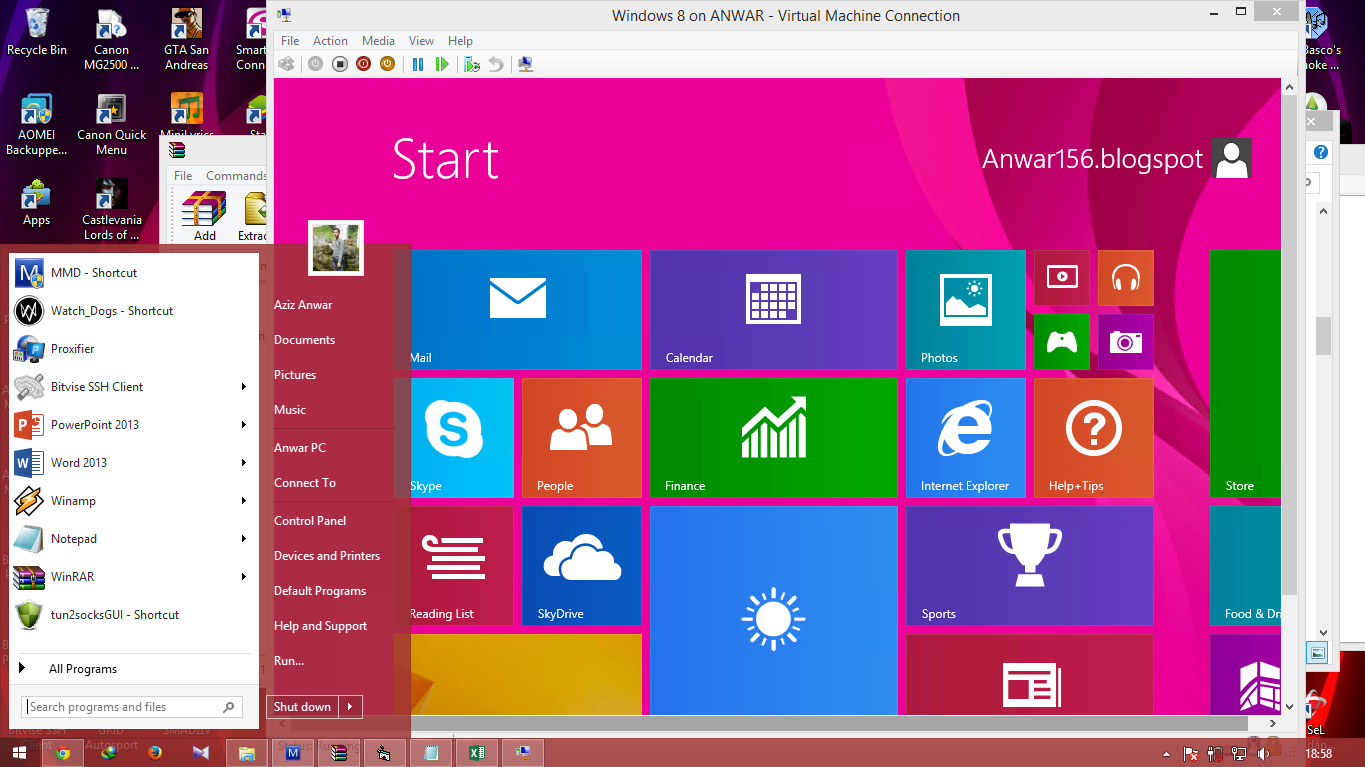
Task: Open the Calendar tile
Action: (774, 310)
